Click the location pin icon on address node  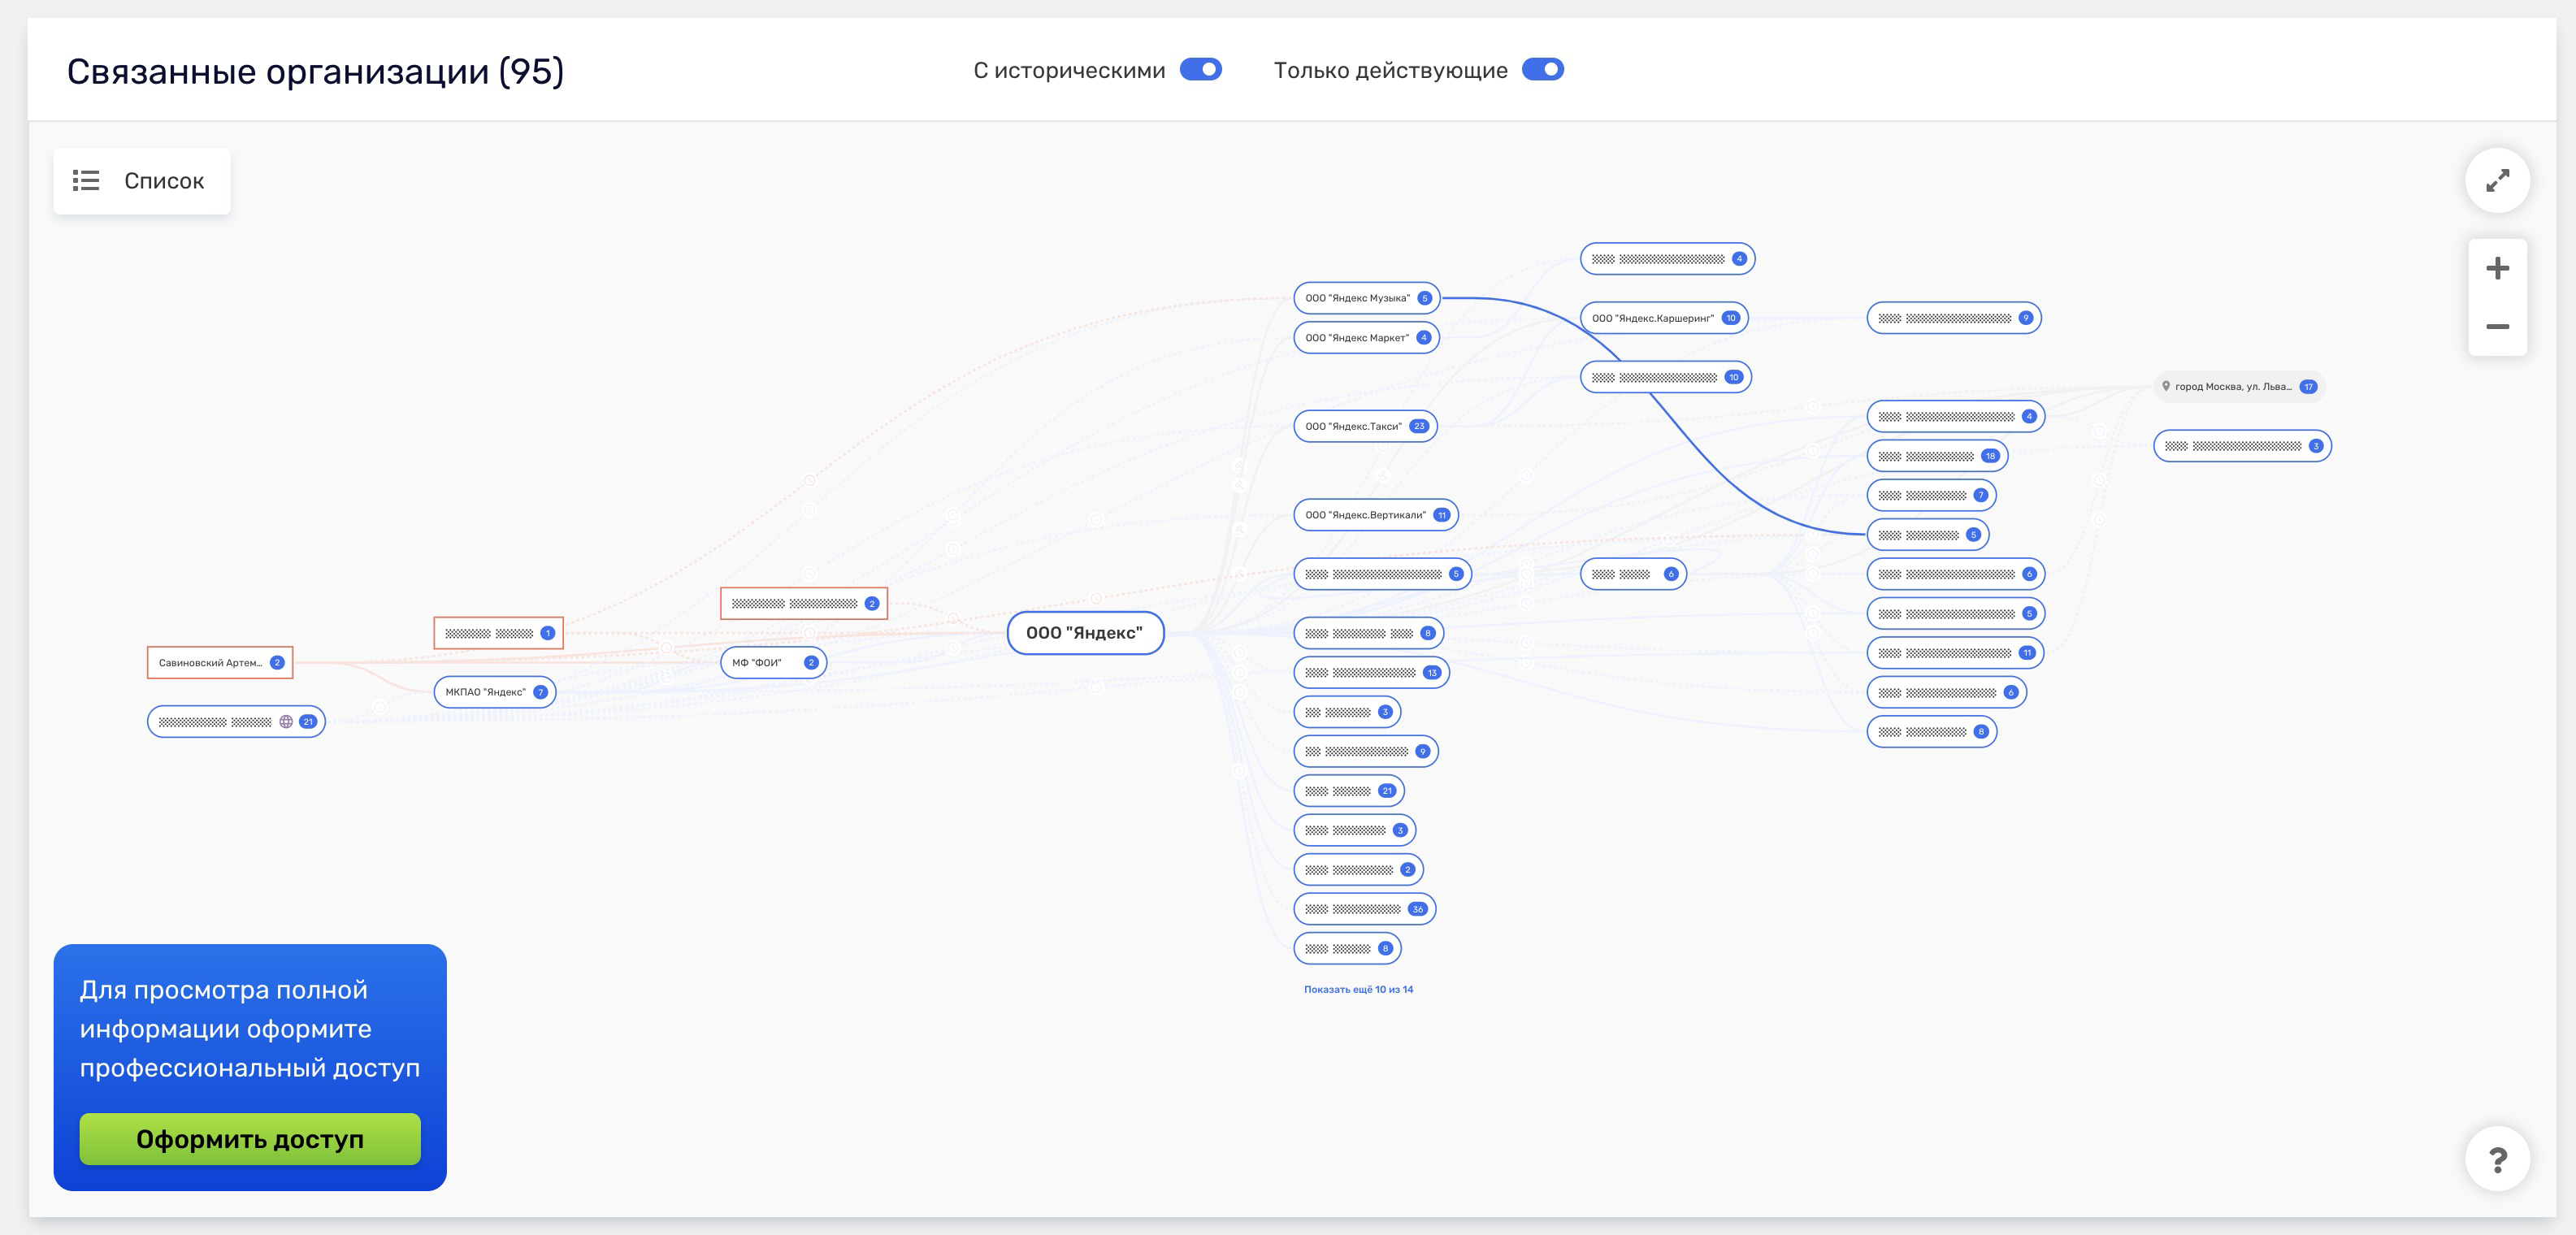[2166, 386]
